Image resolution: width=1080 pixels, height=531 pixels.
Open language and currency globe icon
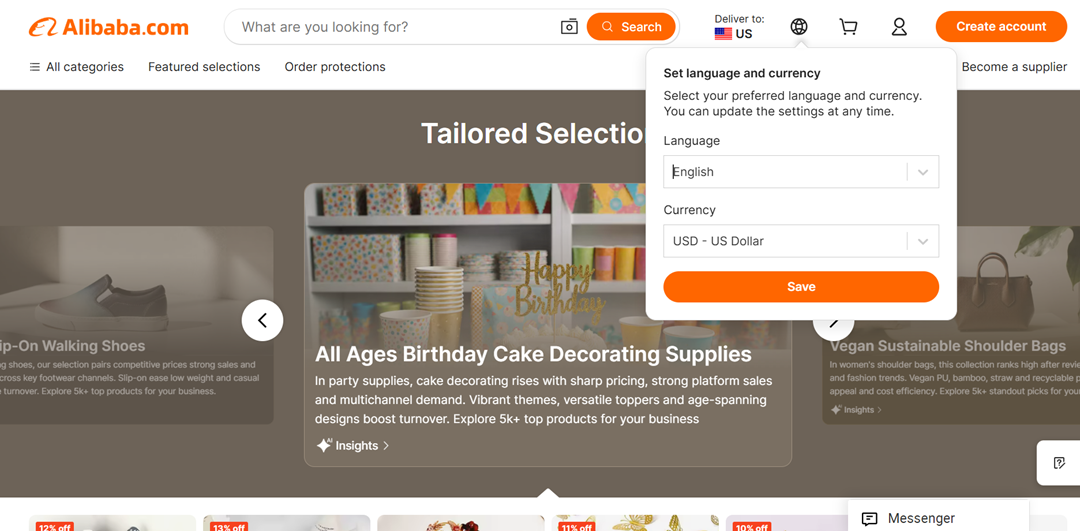tap(798, 27)
